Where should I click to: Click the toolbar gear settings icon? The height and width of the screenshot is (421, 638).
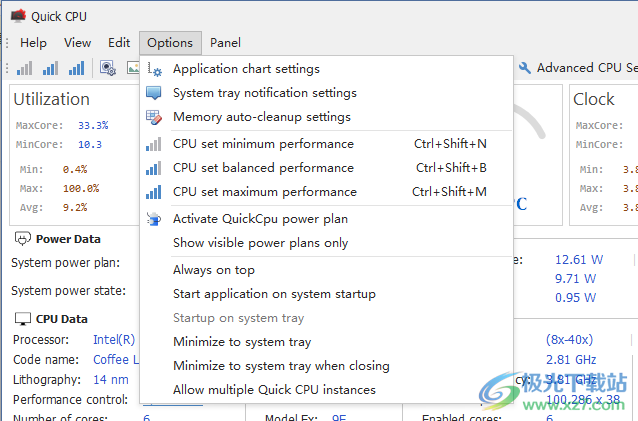coord(108,68)
